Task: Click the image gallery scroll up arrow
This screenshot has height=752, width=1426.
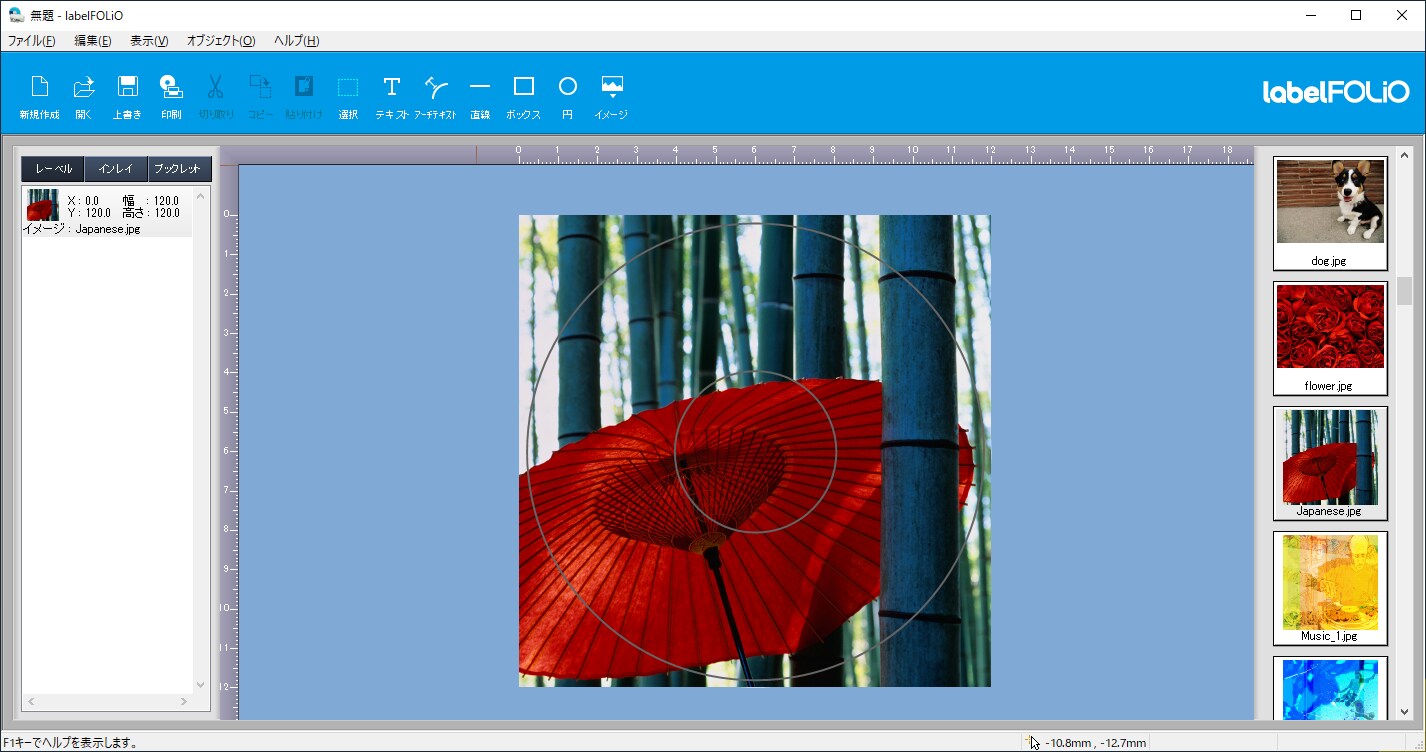Action: click(1404, 155)
